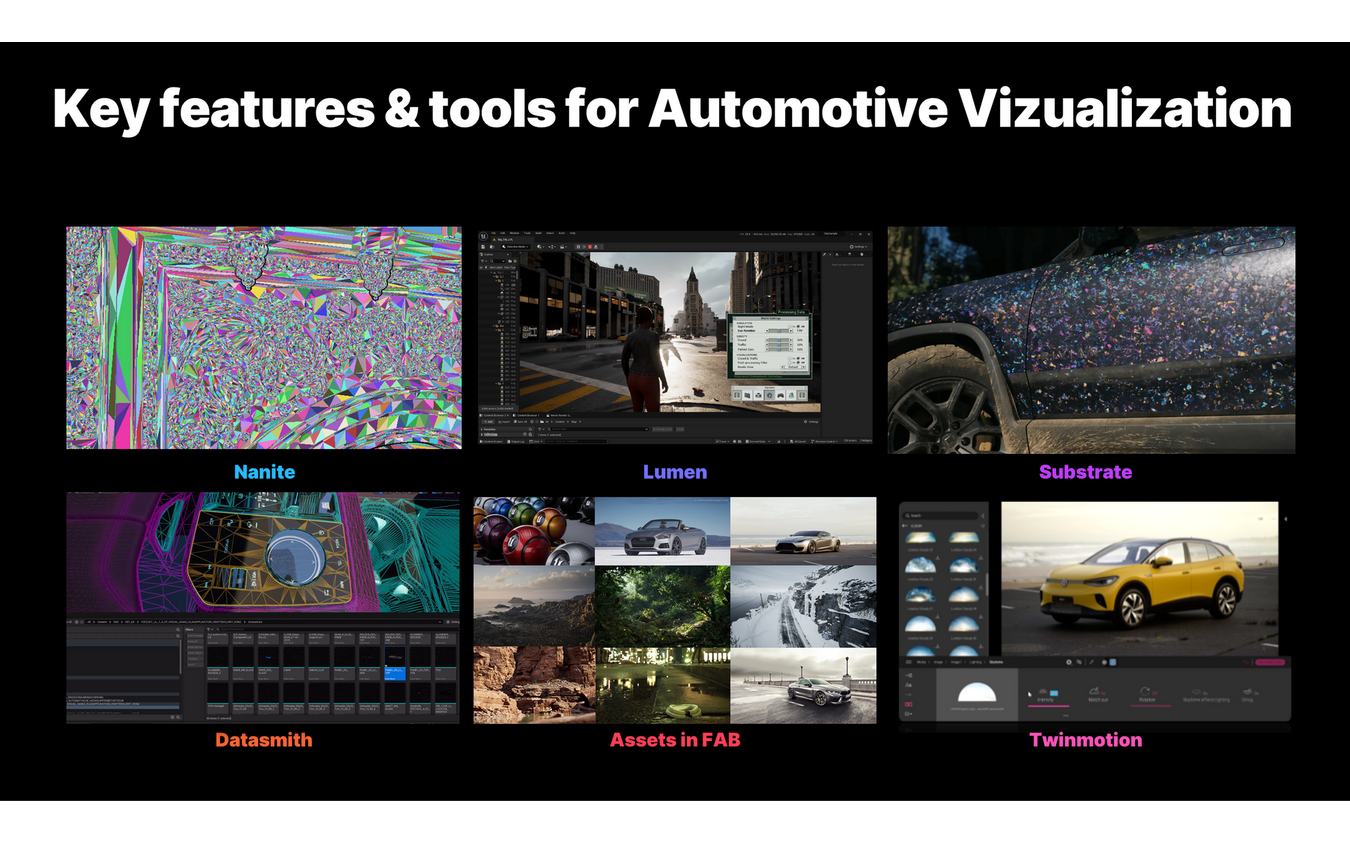Image resolution: width=1350 pixels, height=844 pixels.
Task: Click the Intensity icon in Twinmotion skydome panel
Action: tap(1043, 692)
